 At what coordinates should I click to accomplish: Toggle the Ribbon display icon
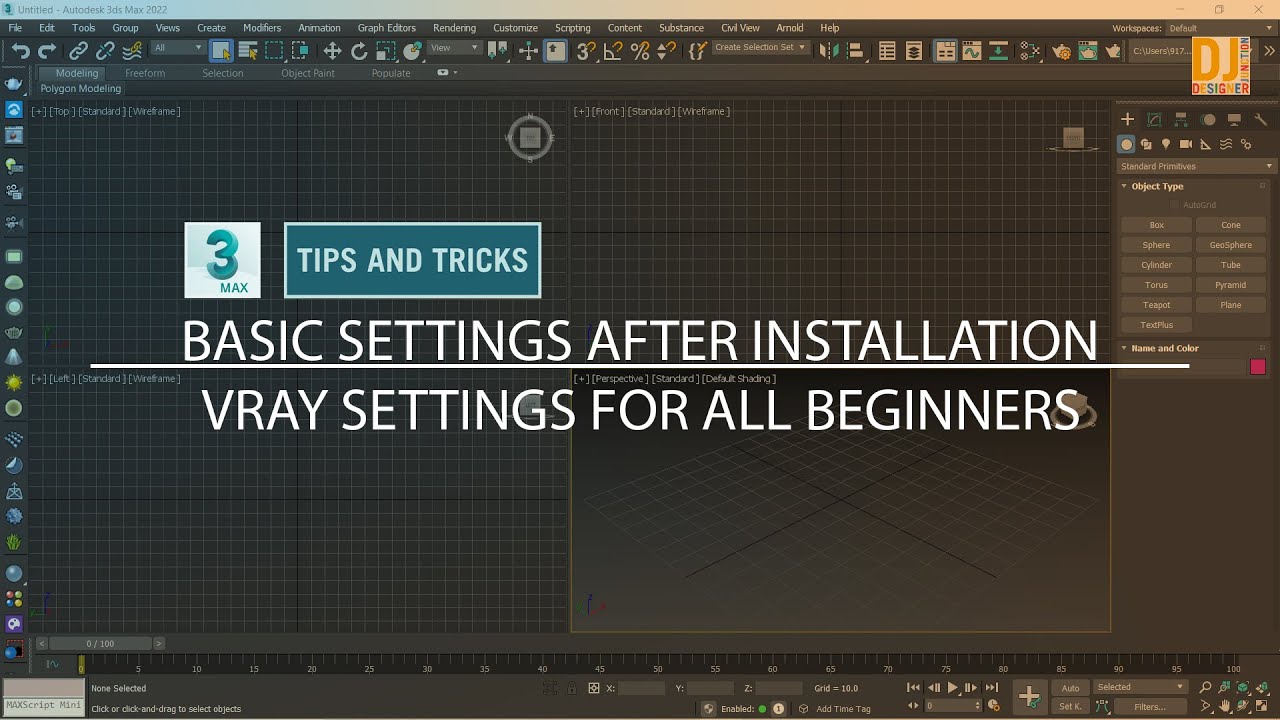pos(945,51)
